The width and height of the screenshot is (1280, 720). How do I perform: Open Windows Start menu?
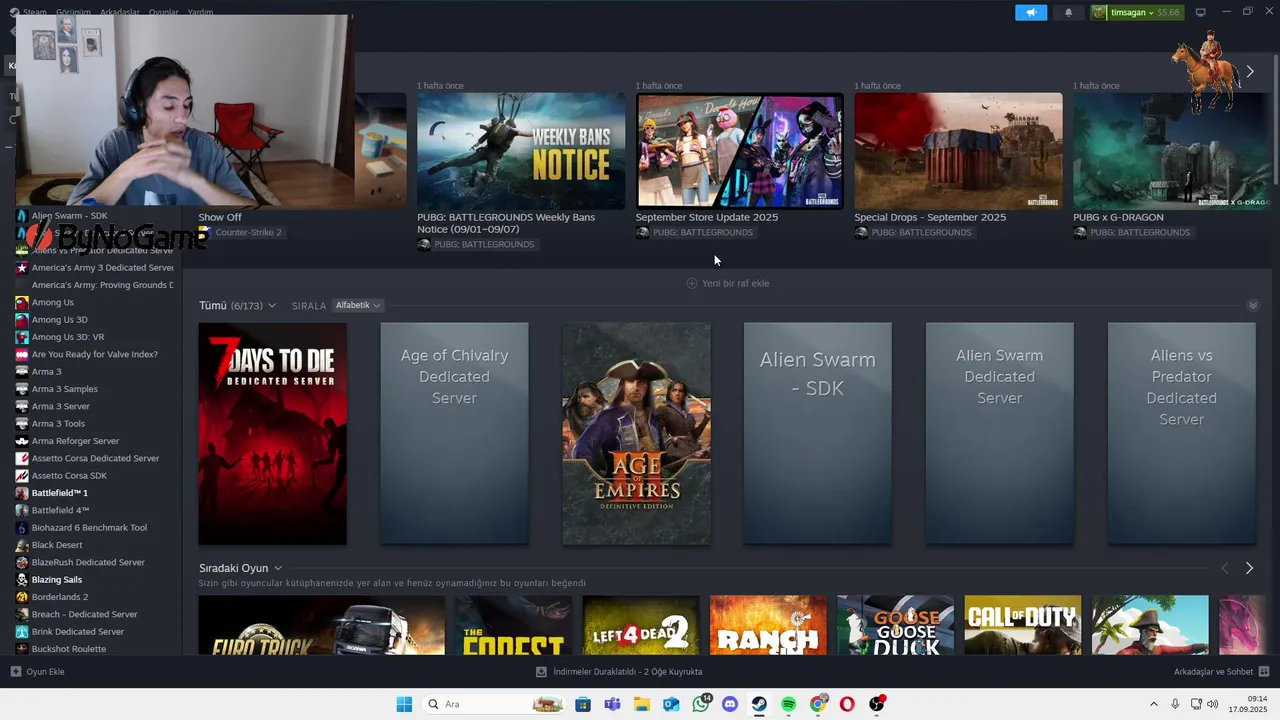(x=404, y=704)
